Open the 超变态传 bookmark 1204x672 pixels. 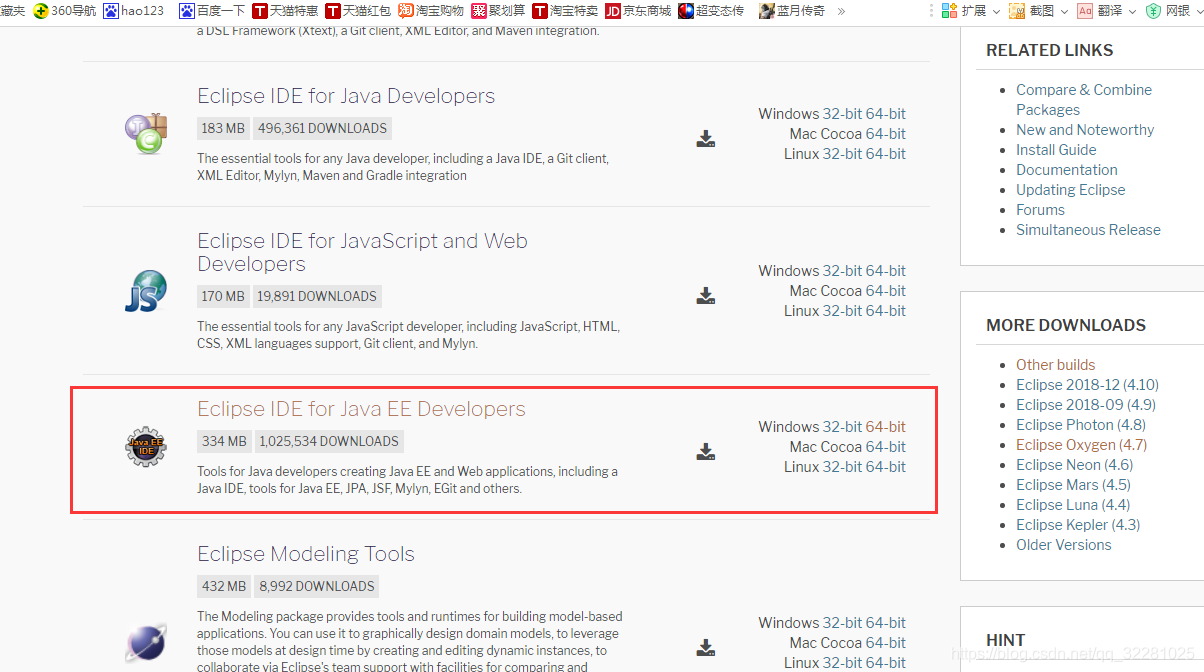tap(711, 11)
